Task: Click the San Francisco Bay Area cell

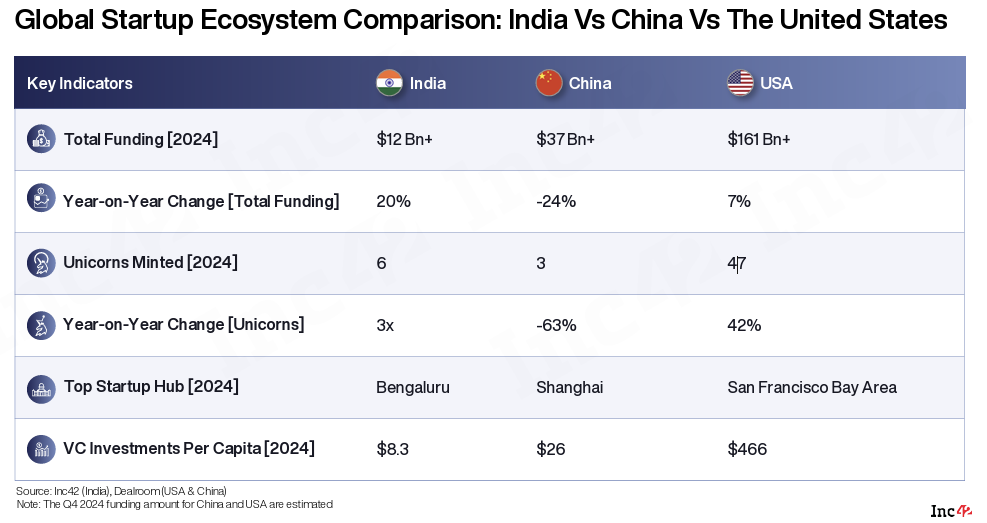Action: (812, 387)
